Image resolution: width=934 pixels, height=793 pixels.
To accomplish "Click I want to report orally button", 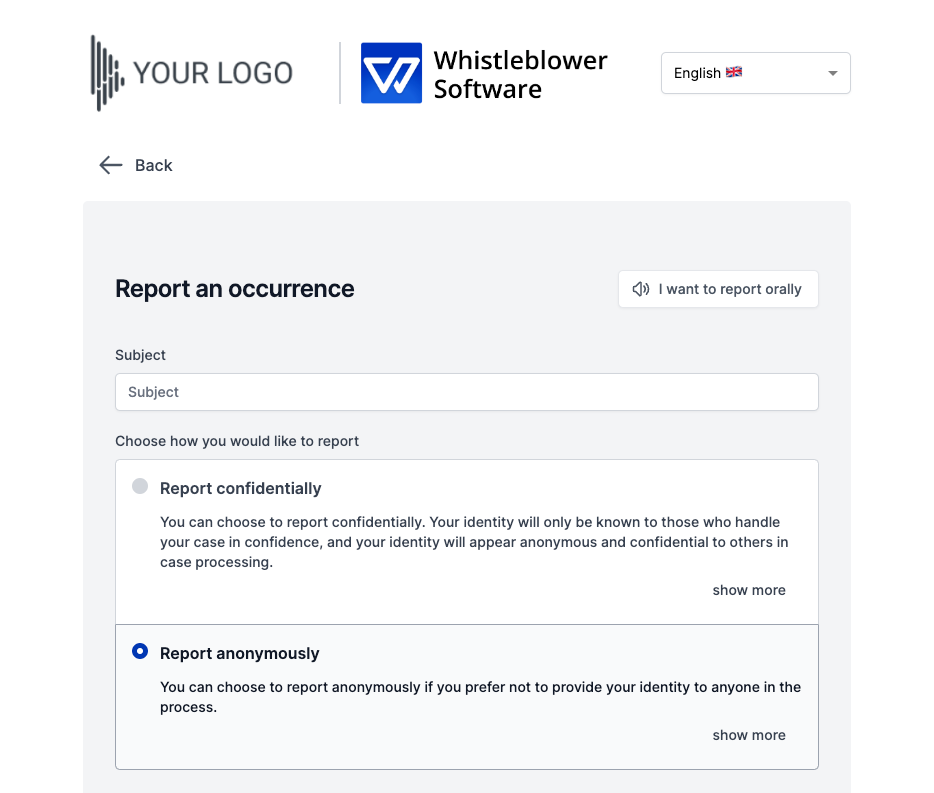I will pyautogui.click(x=718, y=289).
